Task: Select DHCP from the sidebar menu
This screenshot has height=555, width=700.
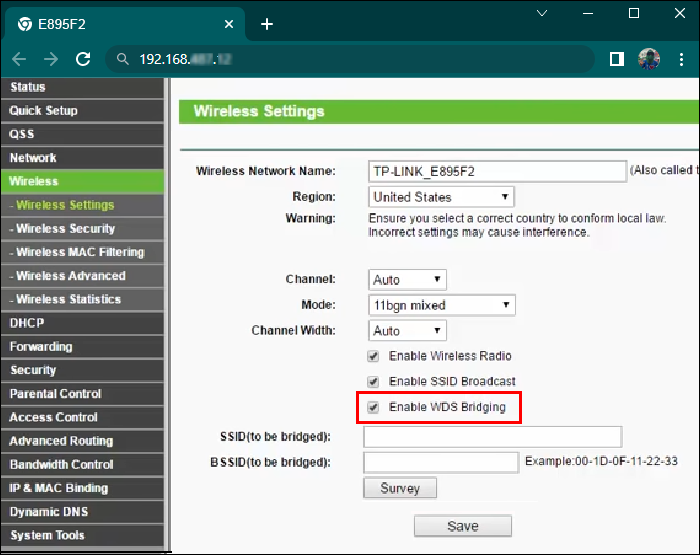Action: 27,323
